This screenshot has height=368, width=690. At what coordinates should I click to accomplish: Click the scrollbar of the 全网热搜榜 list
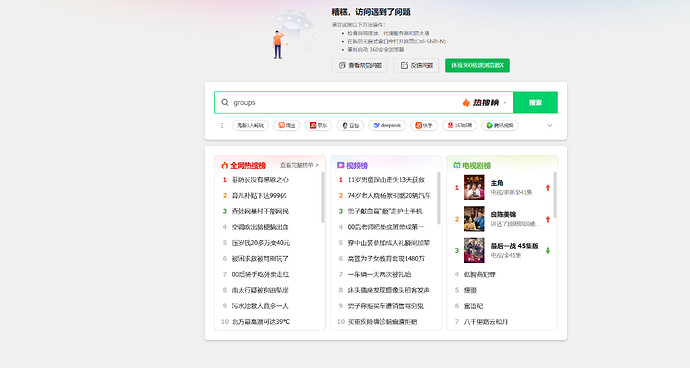tap(323, 197)
